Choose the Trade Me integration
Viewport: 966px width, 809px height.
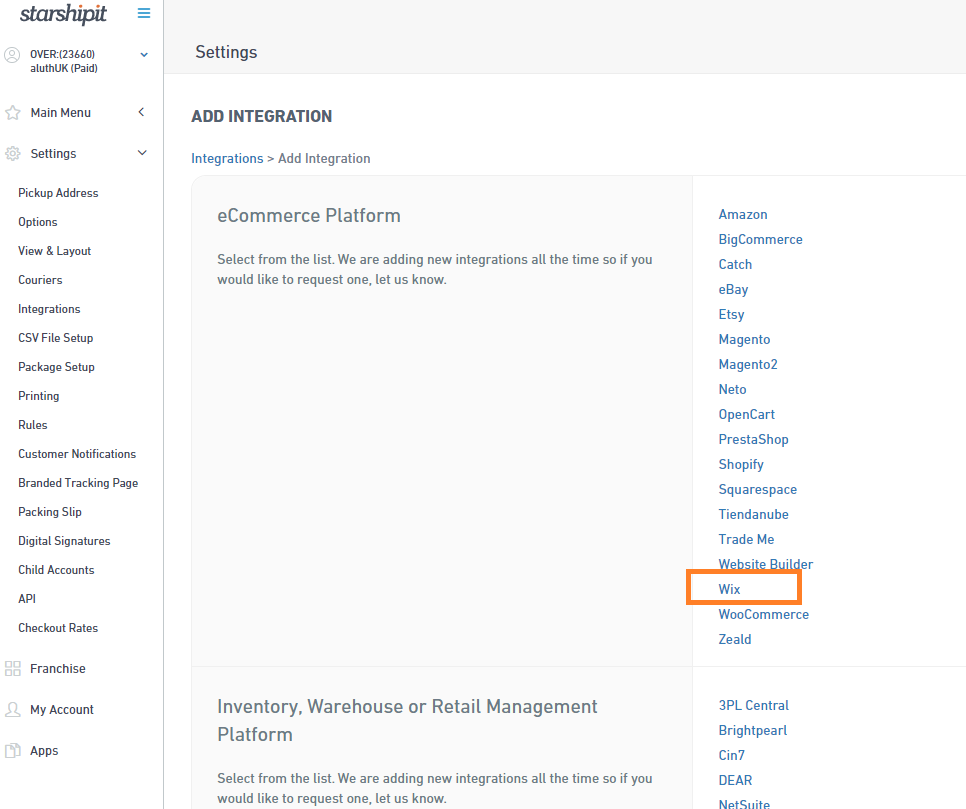tap(746, 539)
